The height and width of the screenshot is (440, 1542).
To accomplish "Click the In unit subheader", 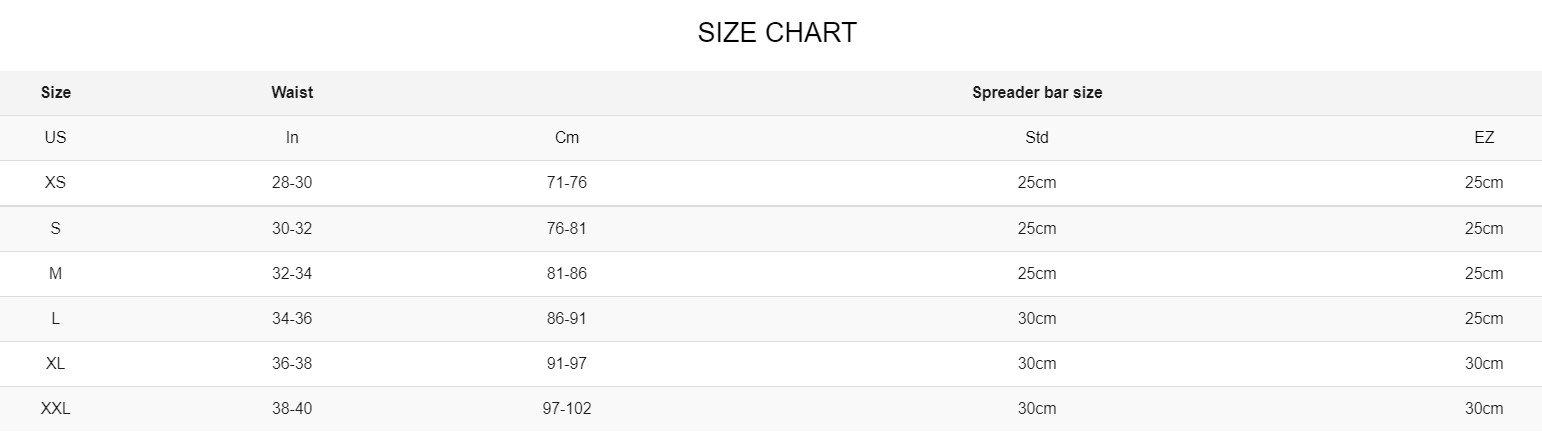I will pos(292,138).
